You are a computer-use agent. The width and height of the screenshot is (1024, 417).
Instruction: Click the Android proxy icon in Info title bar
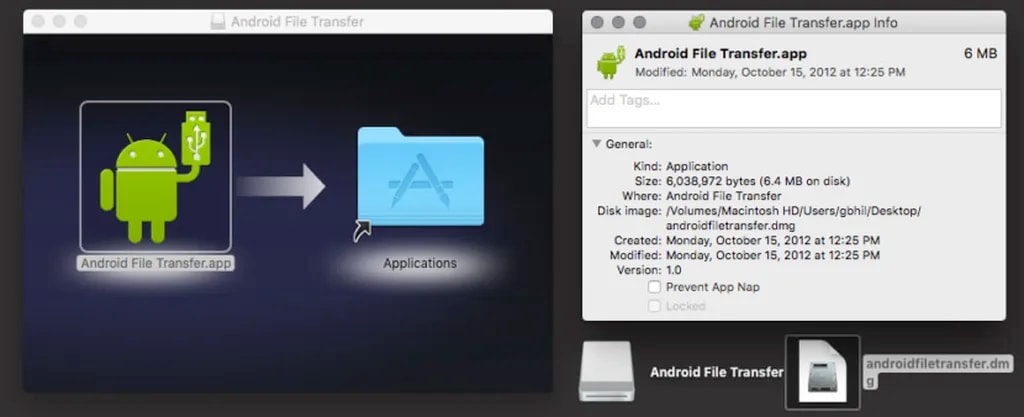click(697, 23)
